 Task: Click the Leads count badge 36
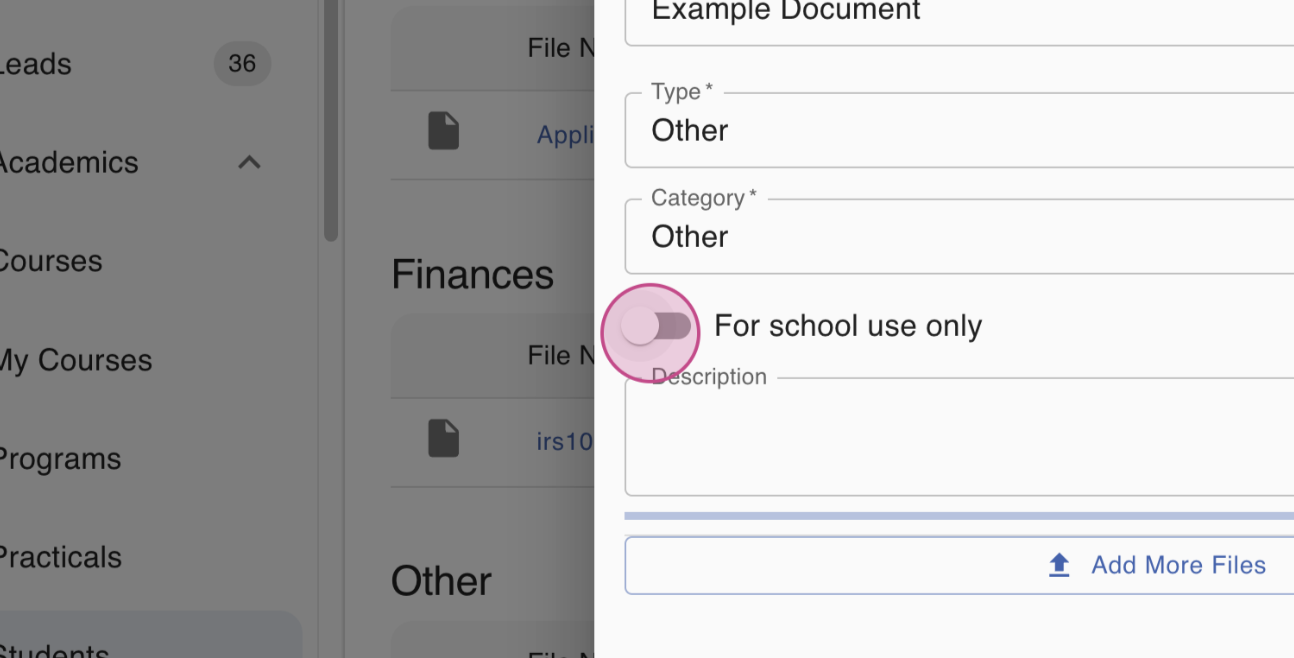click(x=242, y=64)
